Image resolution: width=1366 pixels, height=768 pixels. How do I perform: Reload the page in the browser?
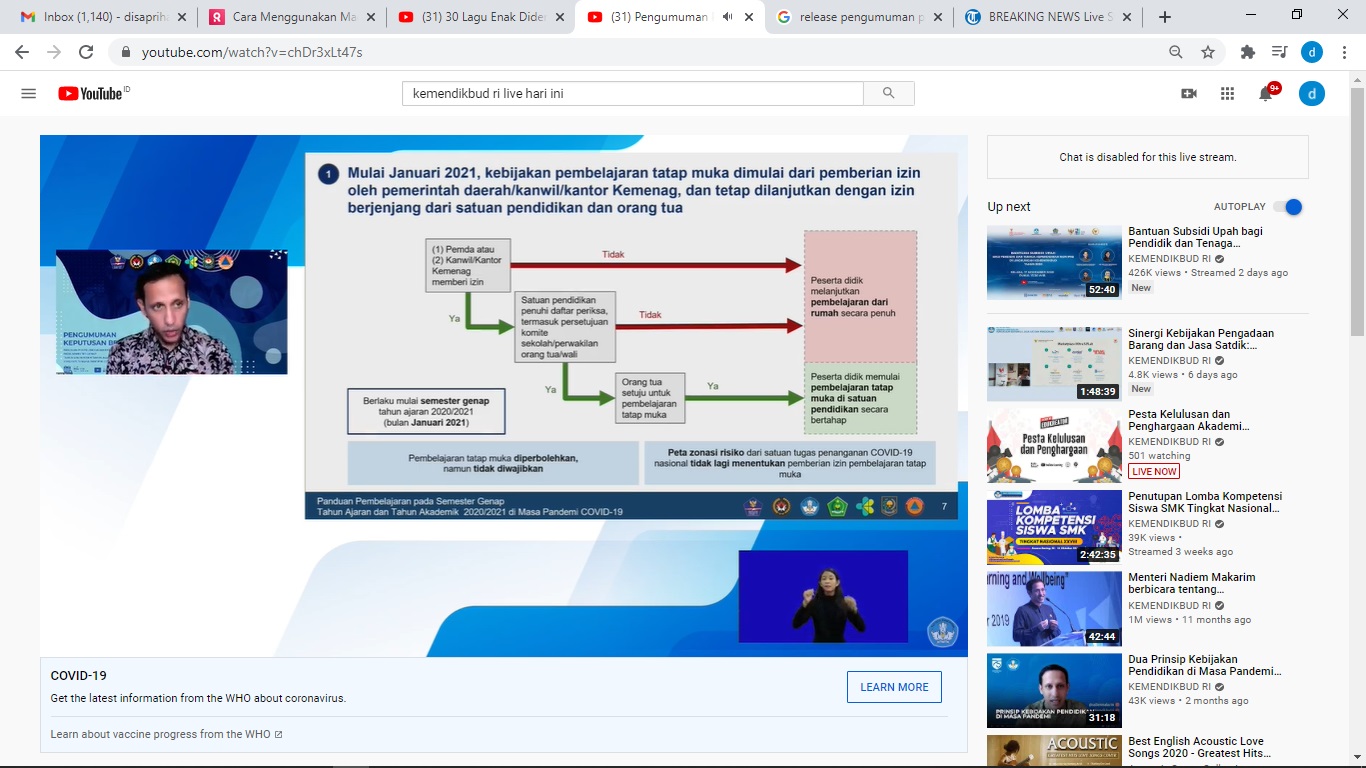pos(86,52)
